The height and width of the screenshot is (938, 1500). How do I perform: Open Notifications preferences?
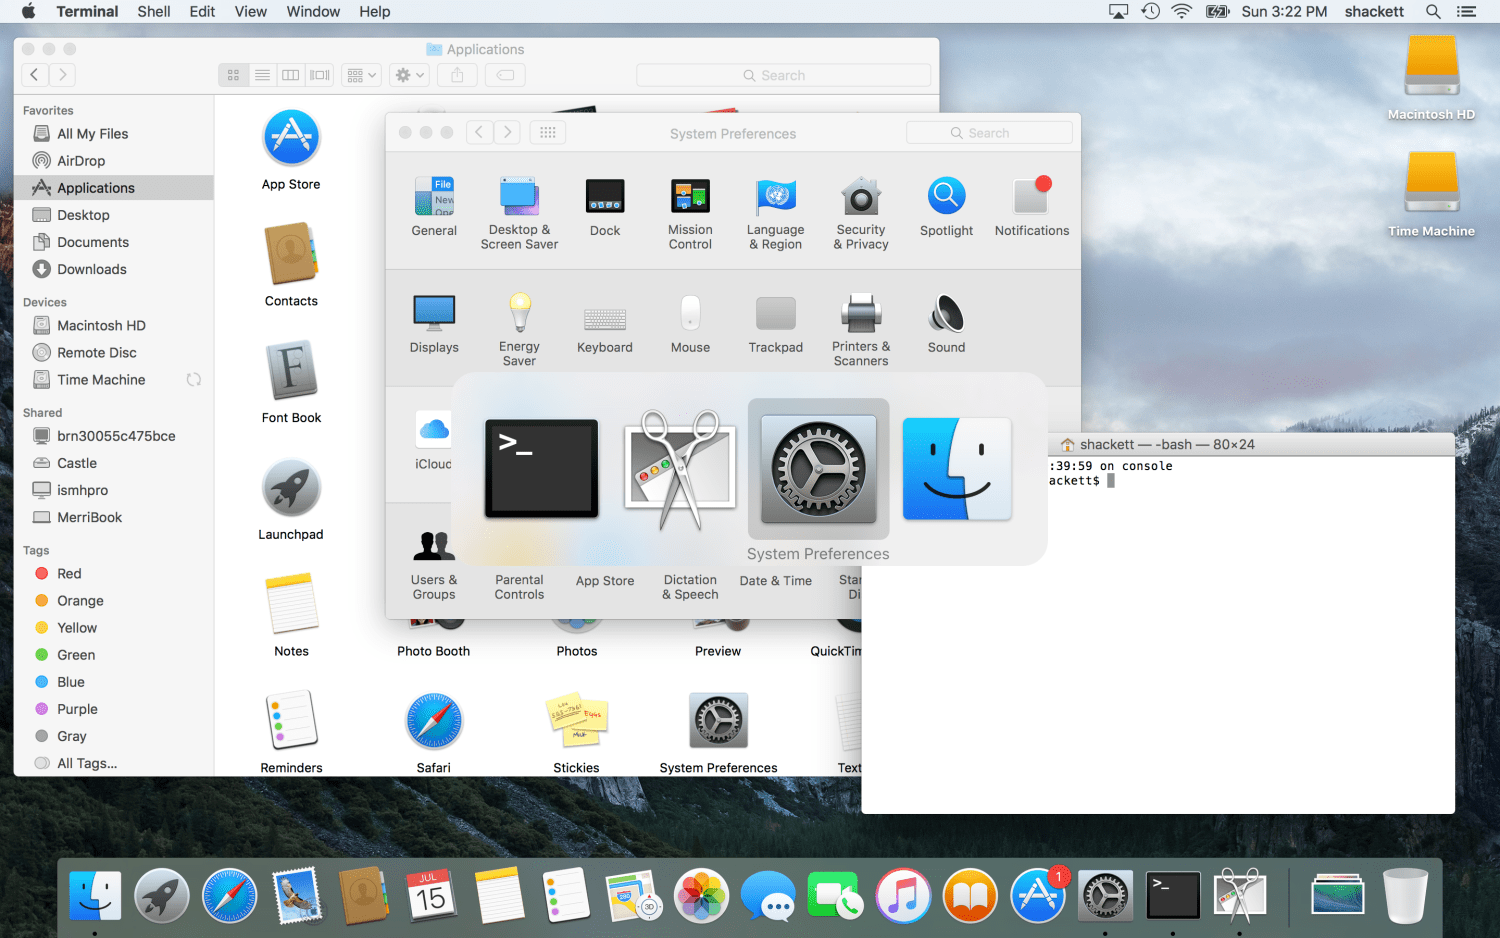(1032, 208)
